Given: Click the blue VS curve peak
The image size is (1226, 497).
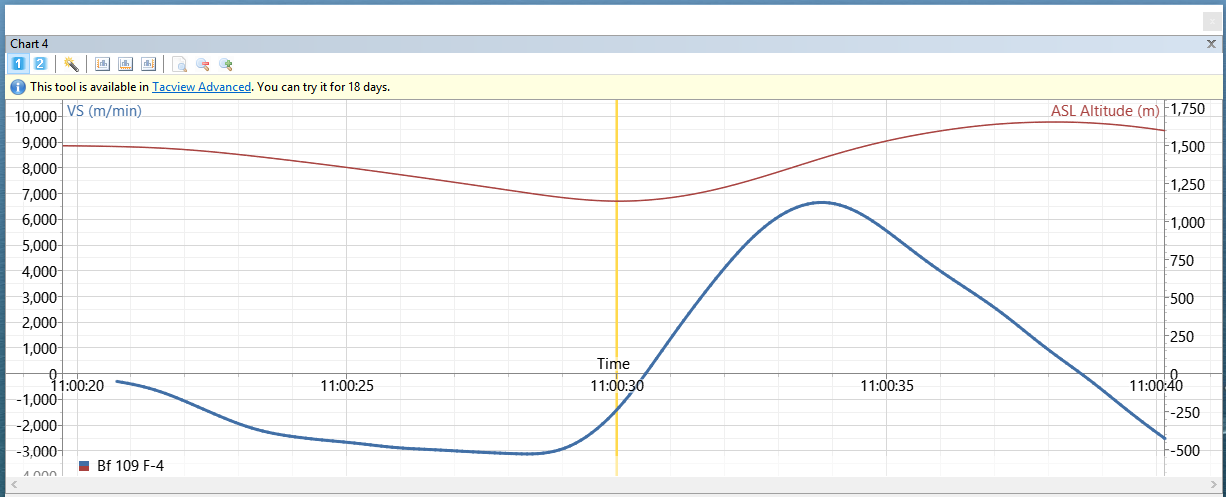Looking at the screenshot, I should coord(822,202).
